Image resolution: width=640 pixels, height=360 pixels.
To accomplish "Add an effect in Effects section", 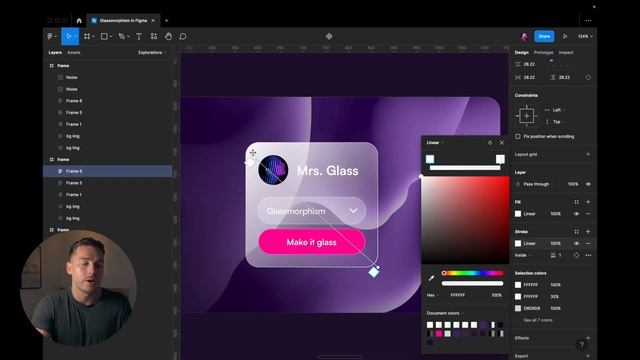I will [x=588, y=338].
